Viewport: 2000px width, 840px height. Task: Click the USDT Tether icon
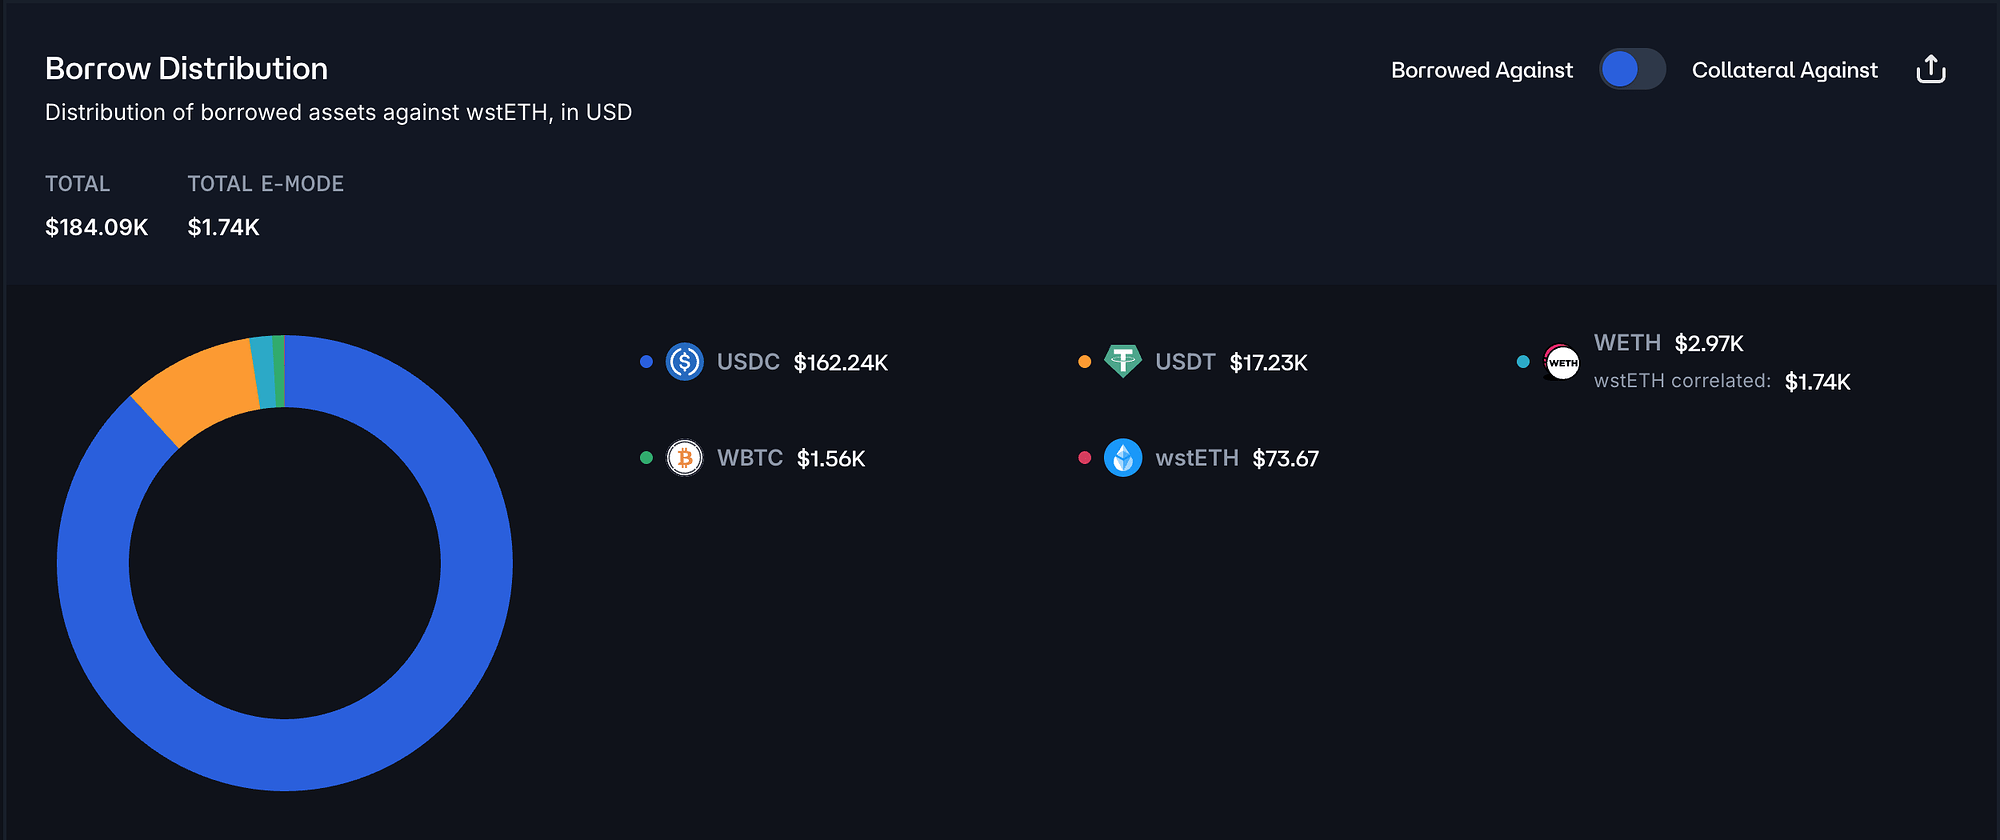1123,361
